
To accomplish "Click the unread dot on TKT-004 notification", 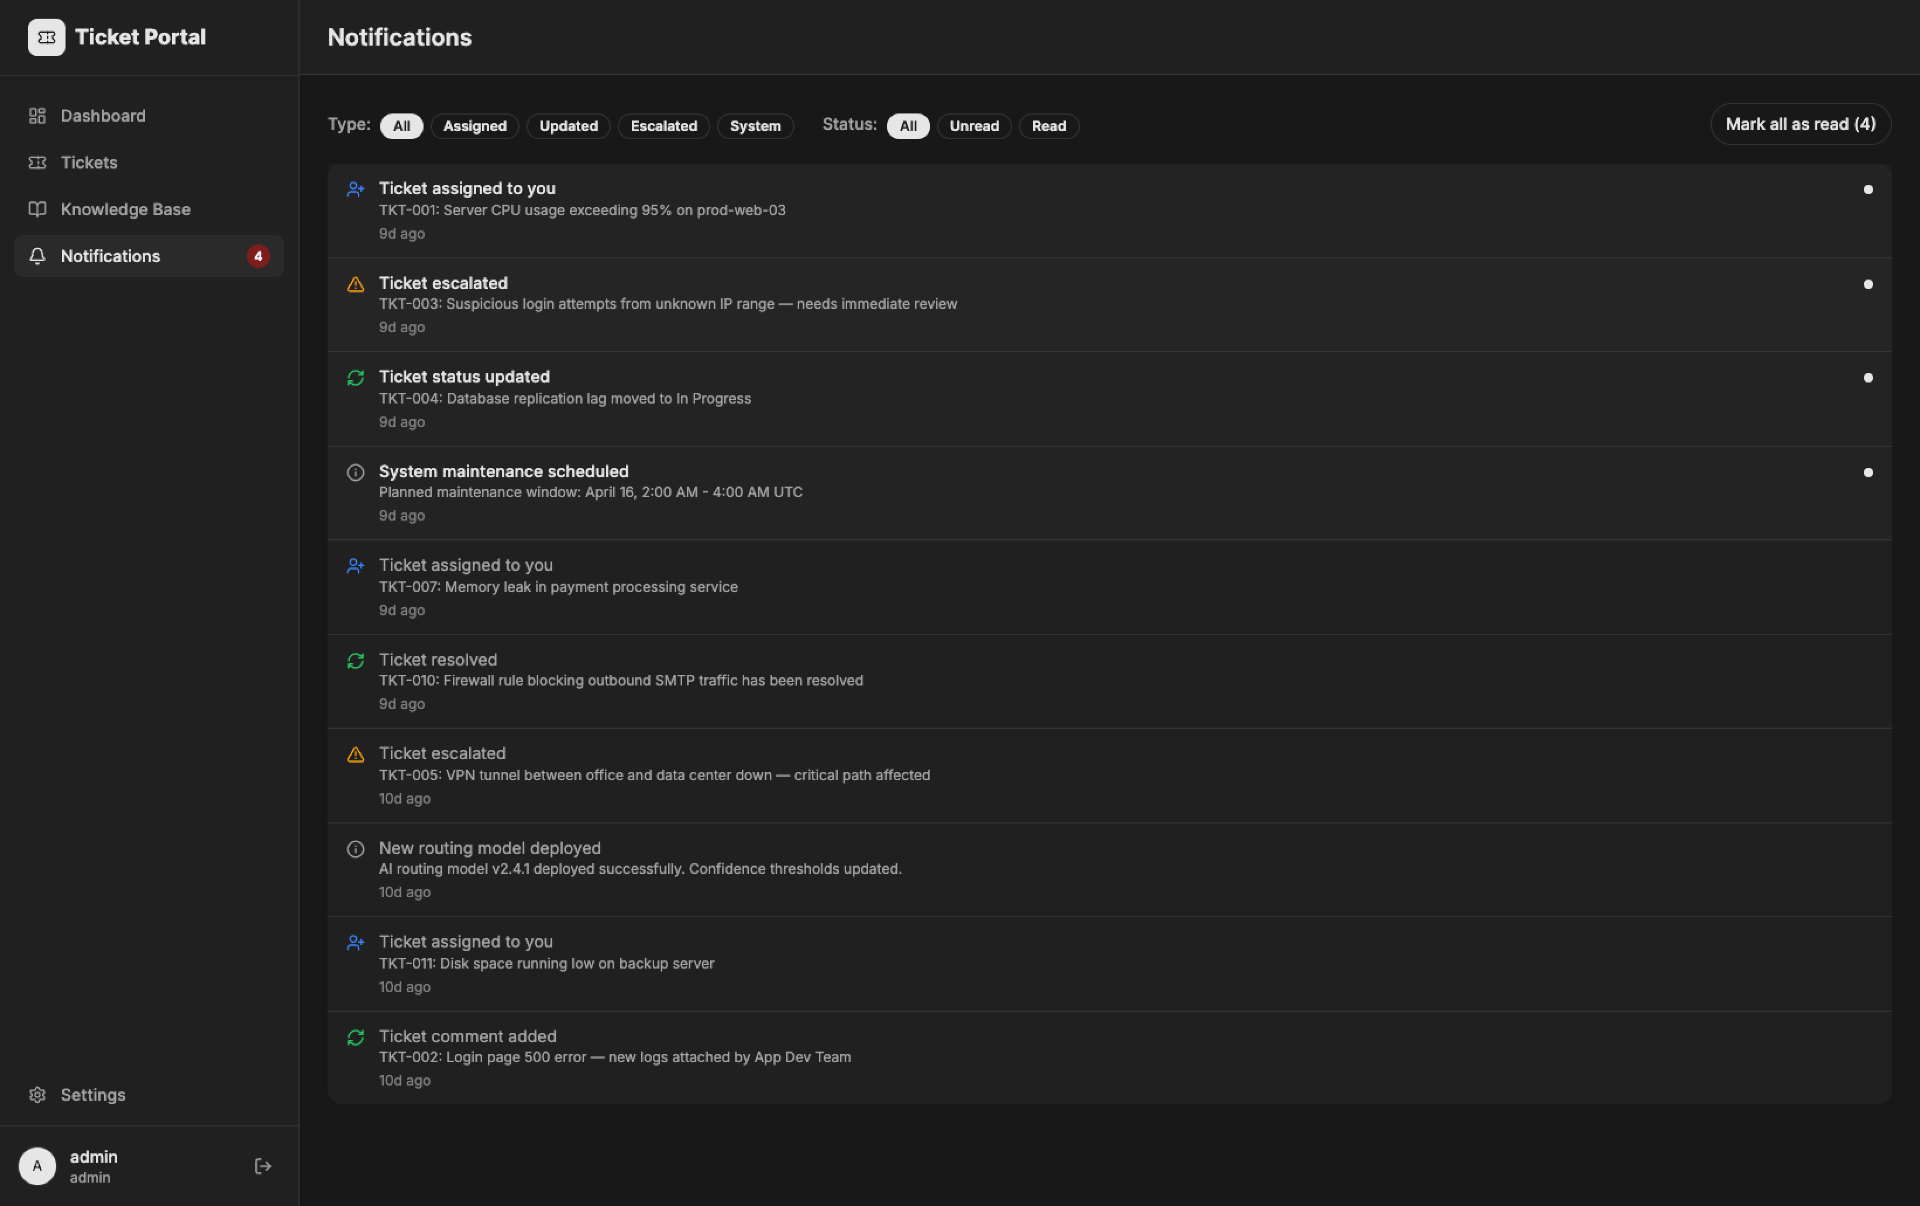I will pos(1868,377).
